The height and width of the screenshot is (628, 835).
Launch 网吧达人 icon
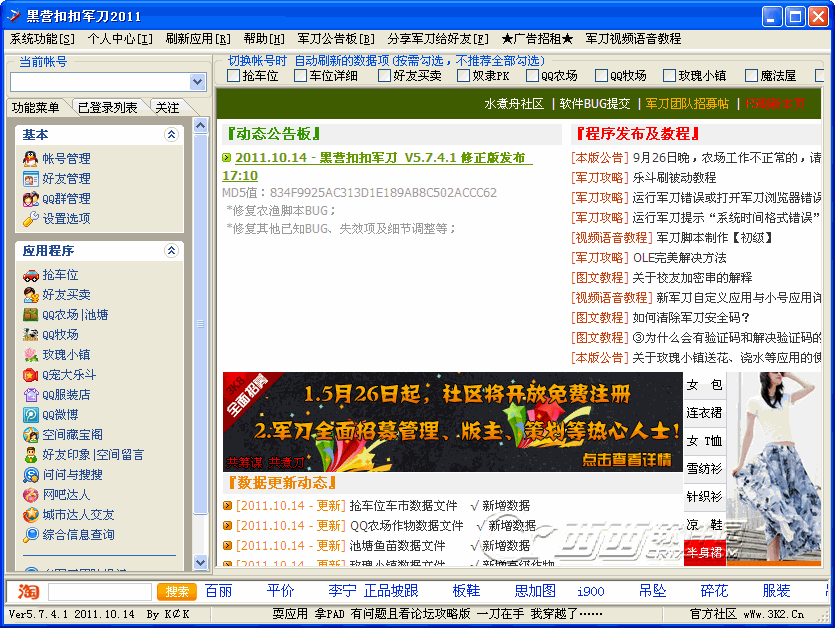30,494
